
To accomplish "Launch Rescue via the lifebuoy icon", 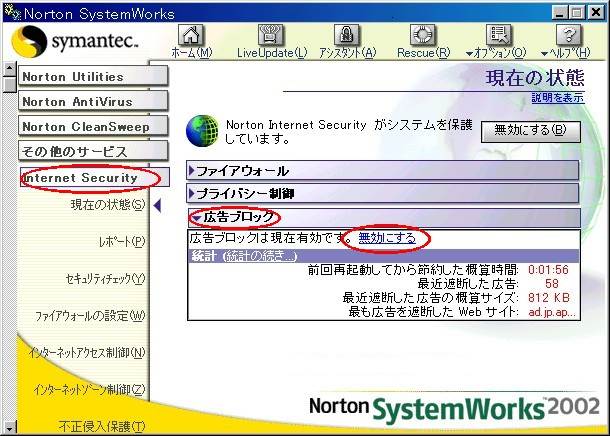I will coord(422,35).
